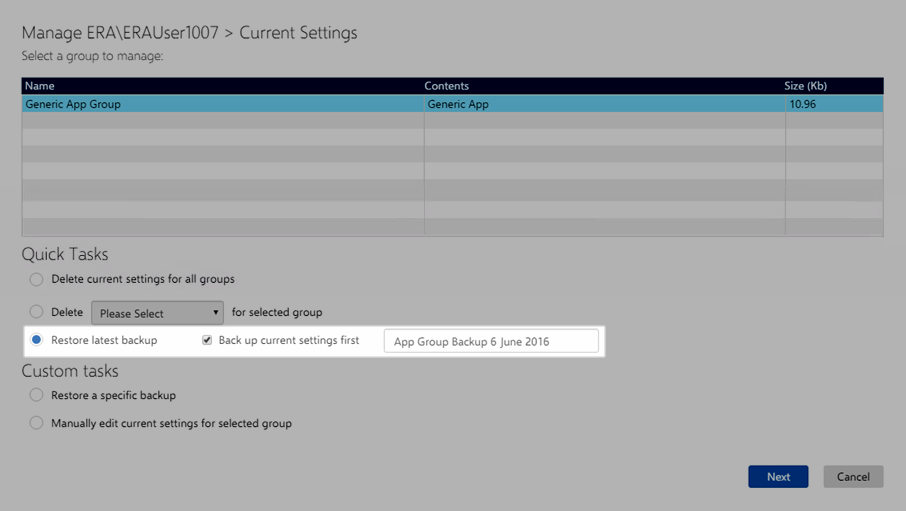Click the backup name text field
The width and height of the screenshot is (906, 511).
(490, 341)
